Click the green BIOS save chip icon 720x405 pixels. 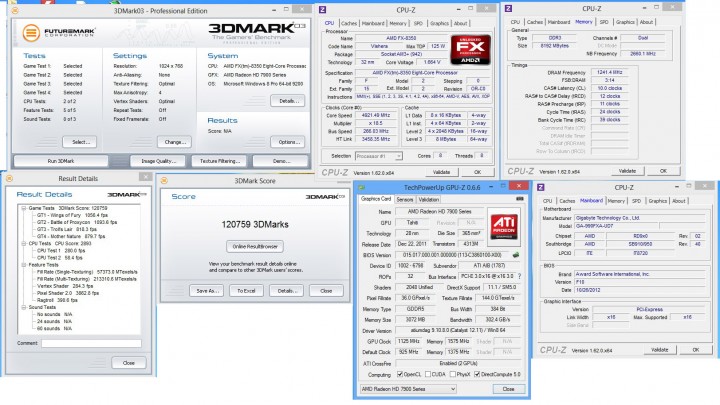click(x=516, y=255)
